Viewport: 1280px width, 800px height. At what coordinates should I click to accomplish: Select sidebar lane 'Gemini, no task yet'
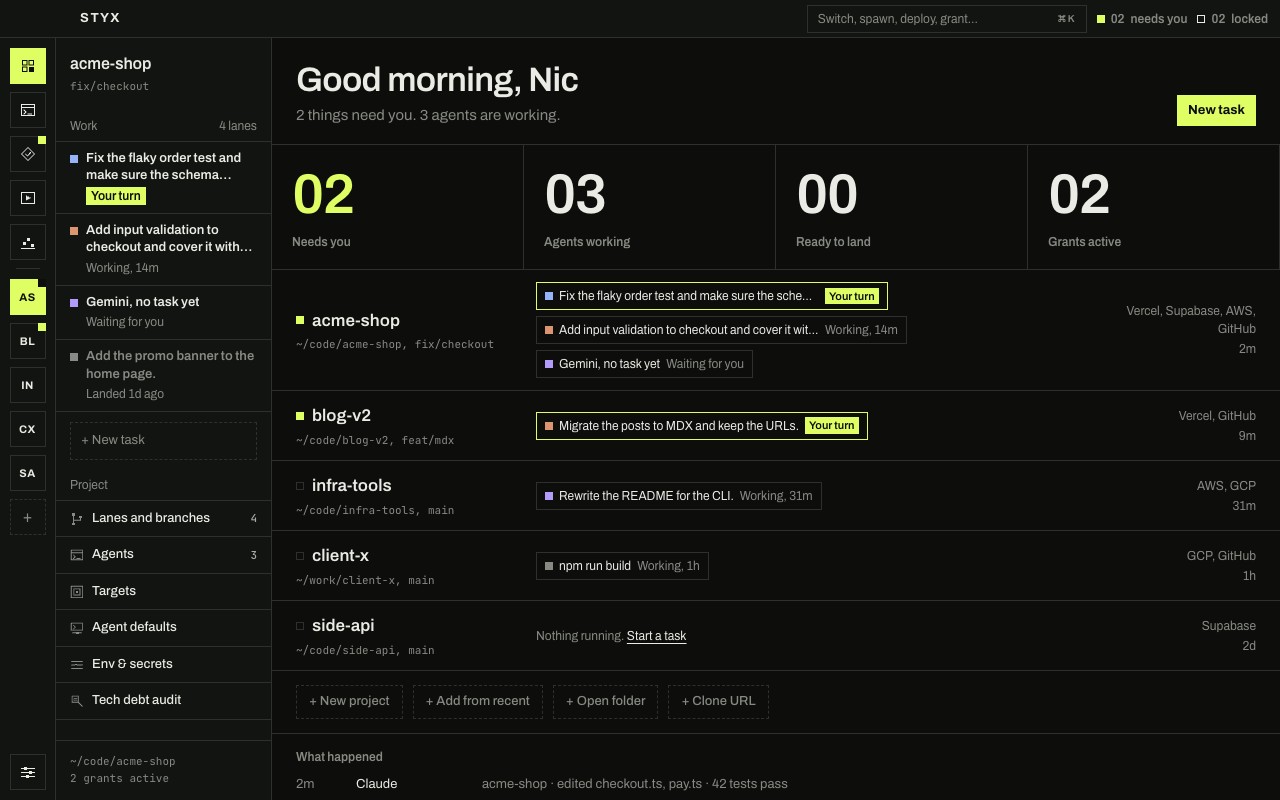[164, 312]
